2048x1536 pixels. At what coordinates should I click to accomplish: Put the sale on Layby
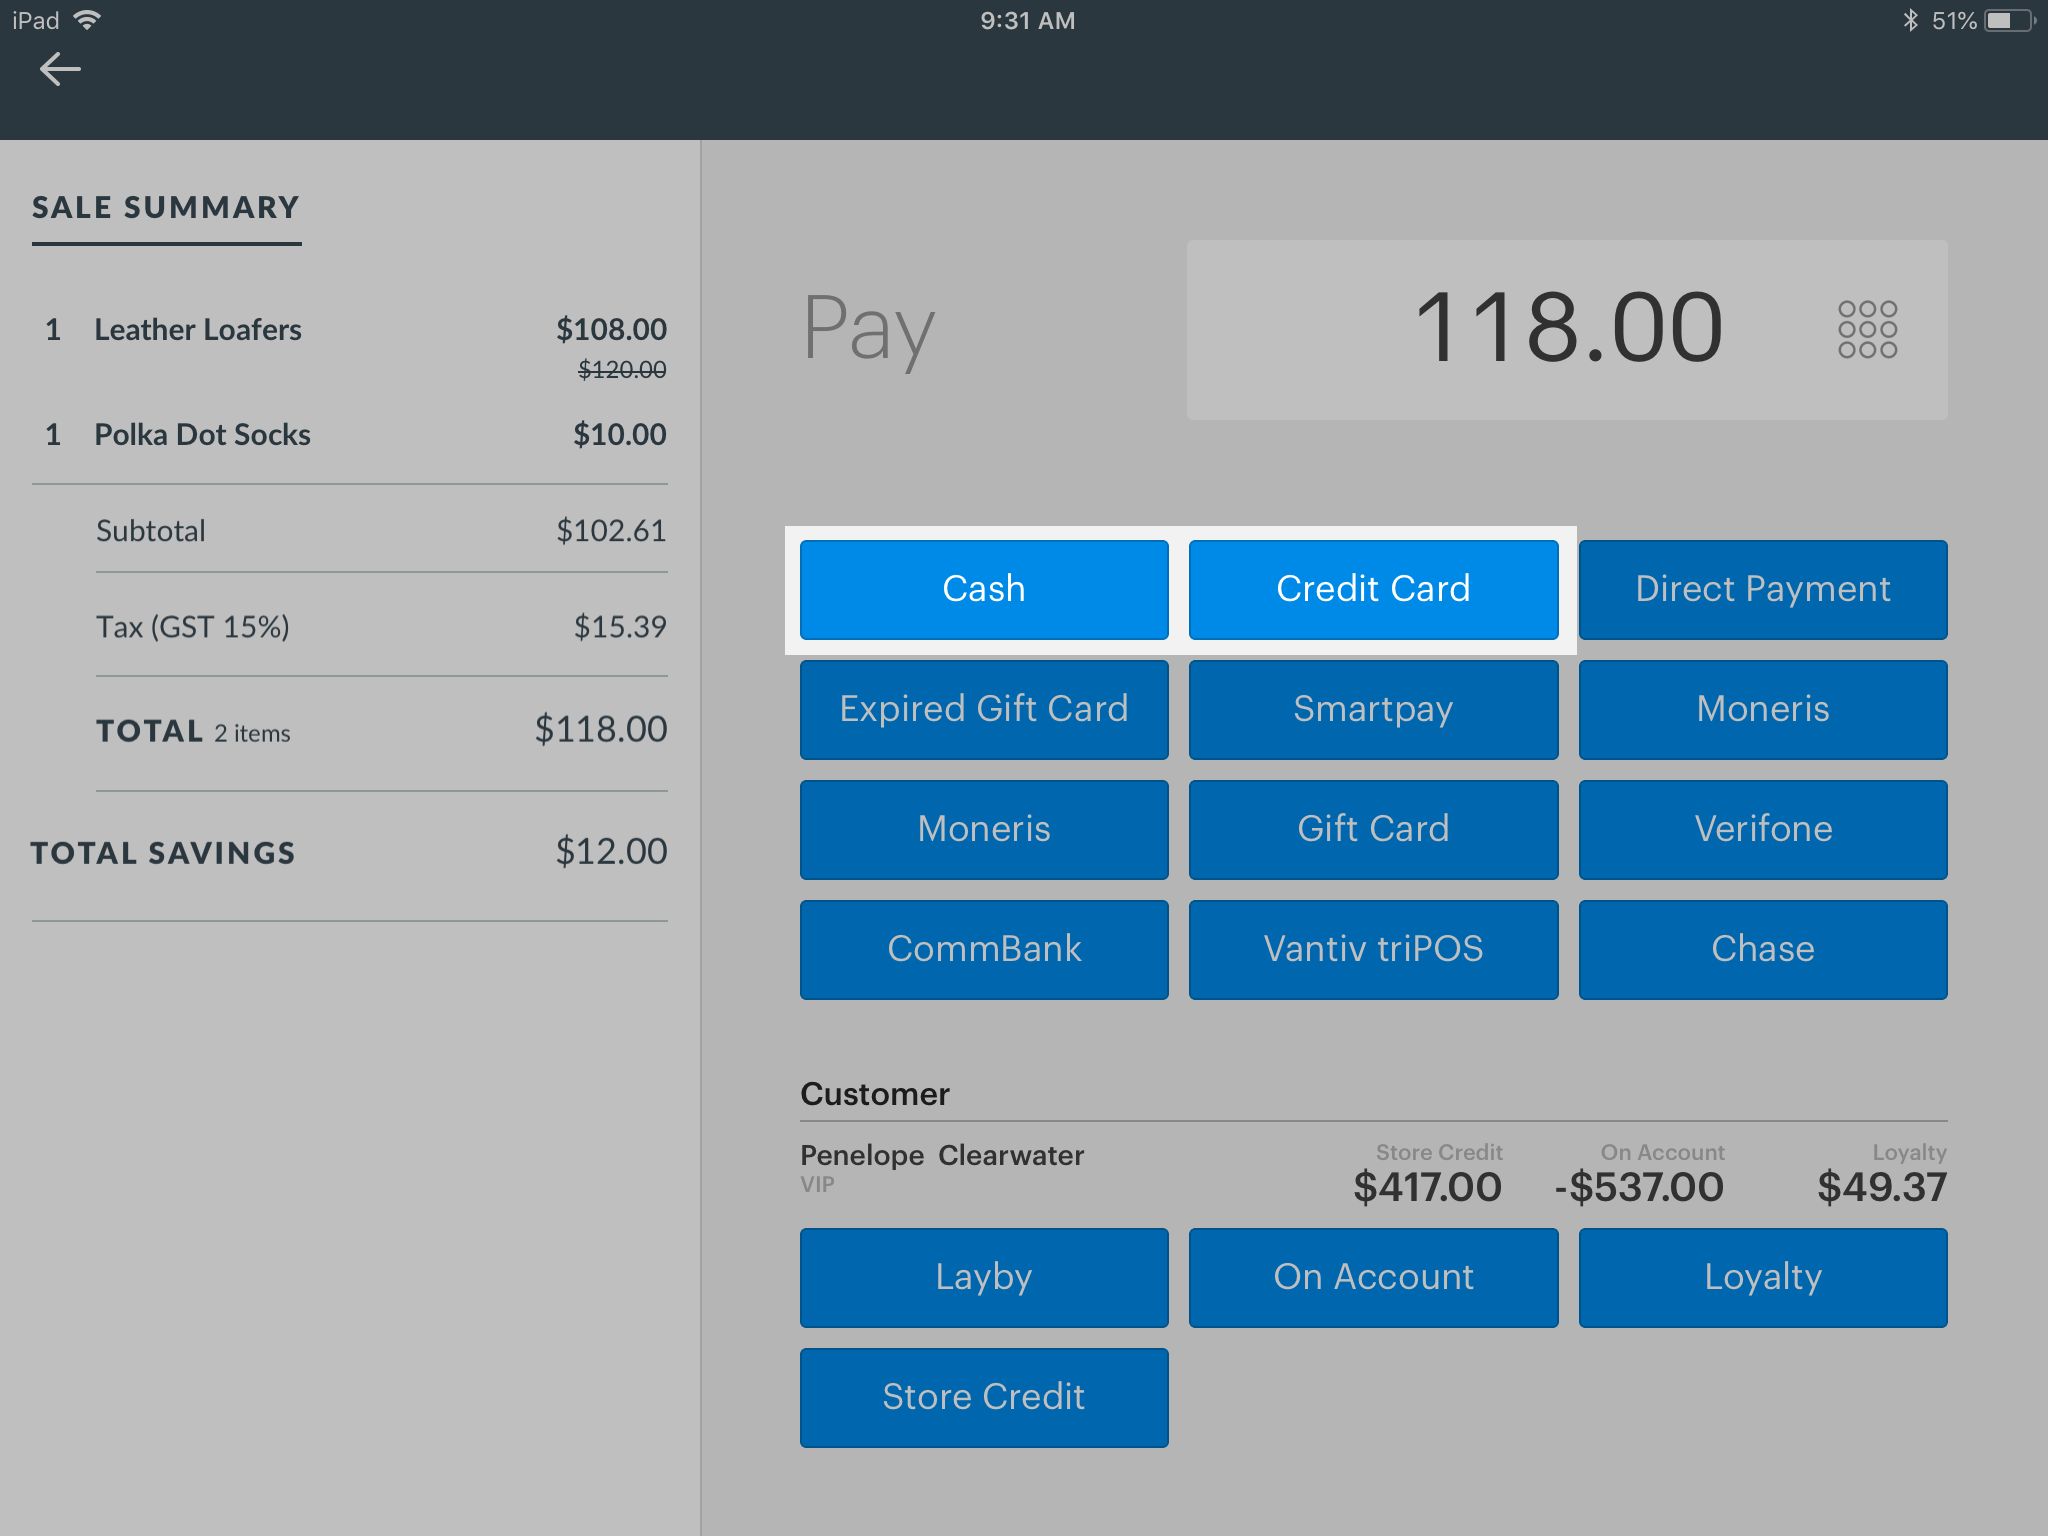coord(984,1277)
